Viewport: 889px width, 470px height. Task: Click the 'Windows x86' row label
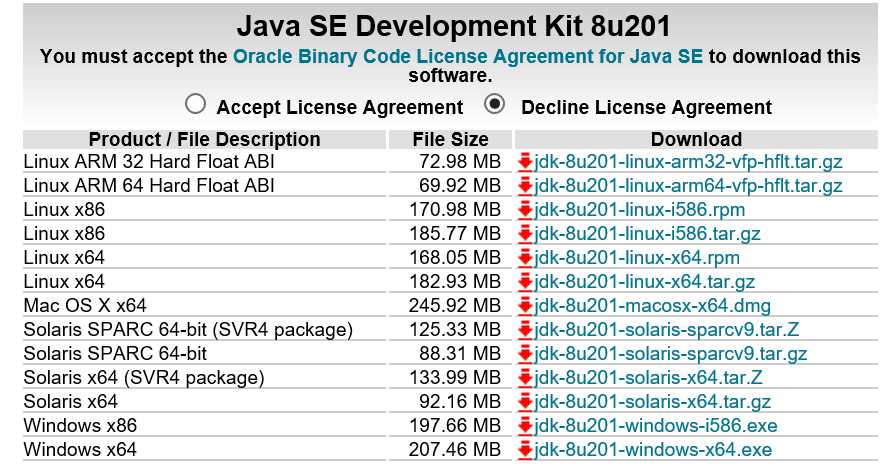pos(80,426)
